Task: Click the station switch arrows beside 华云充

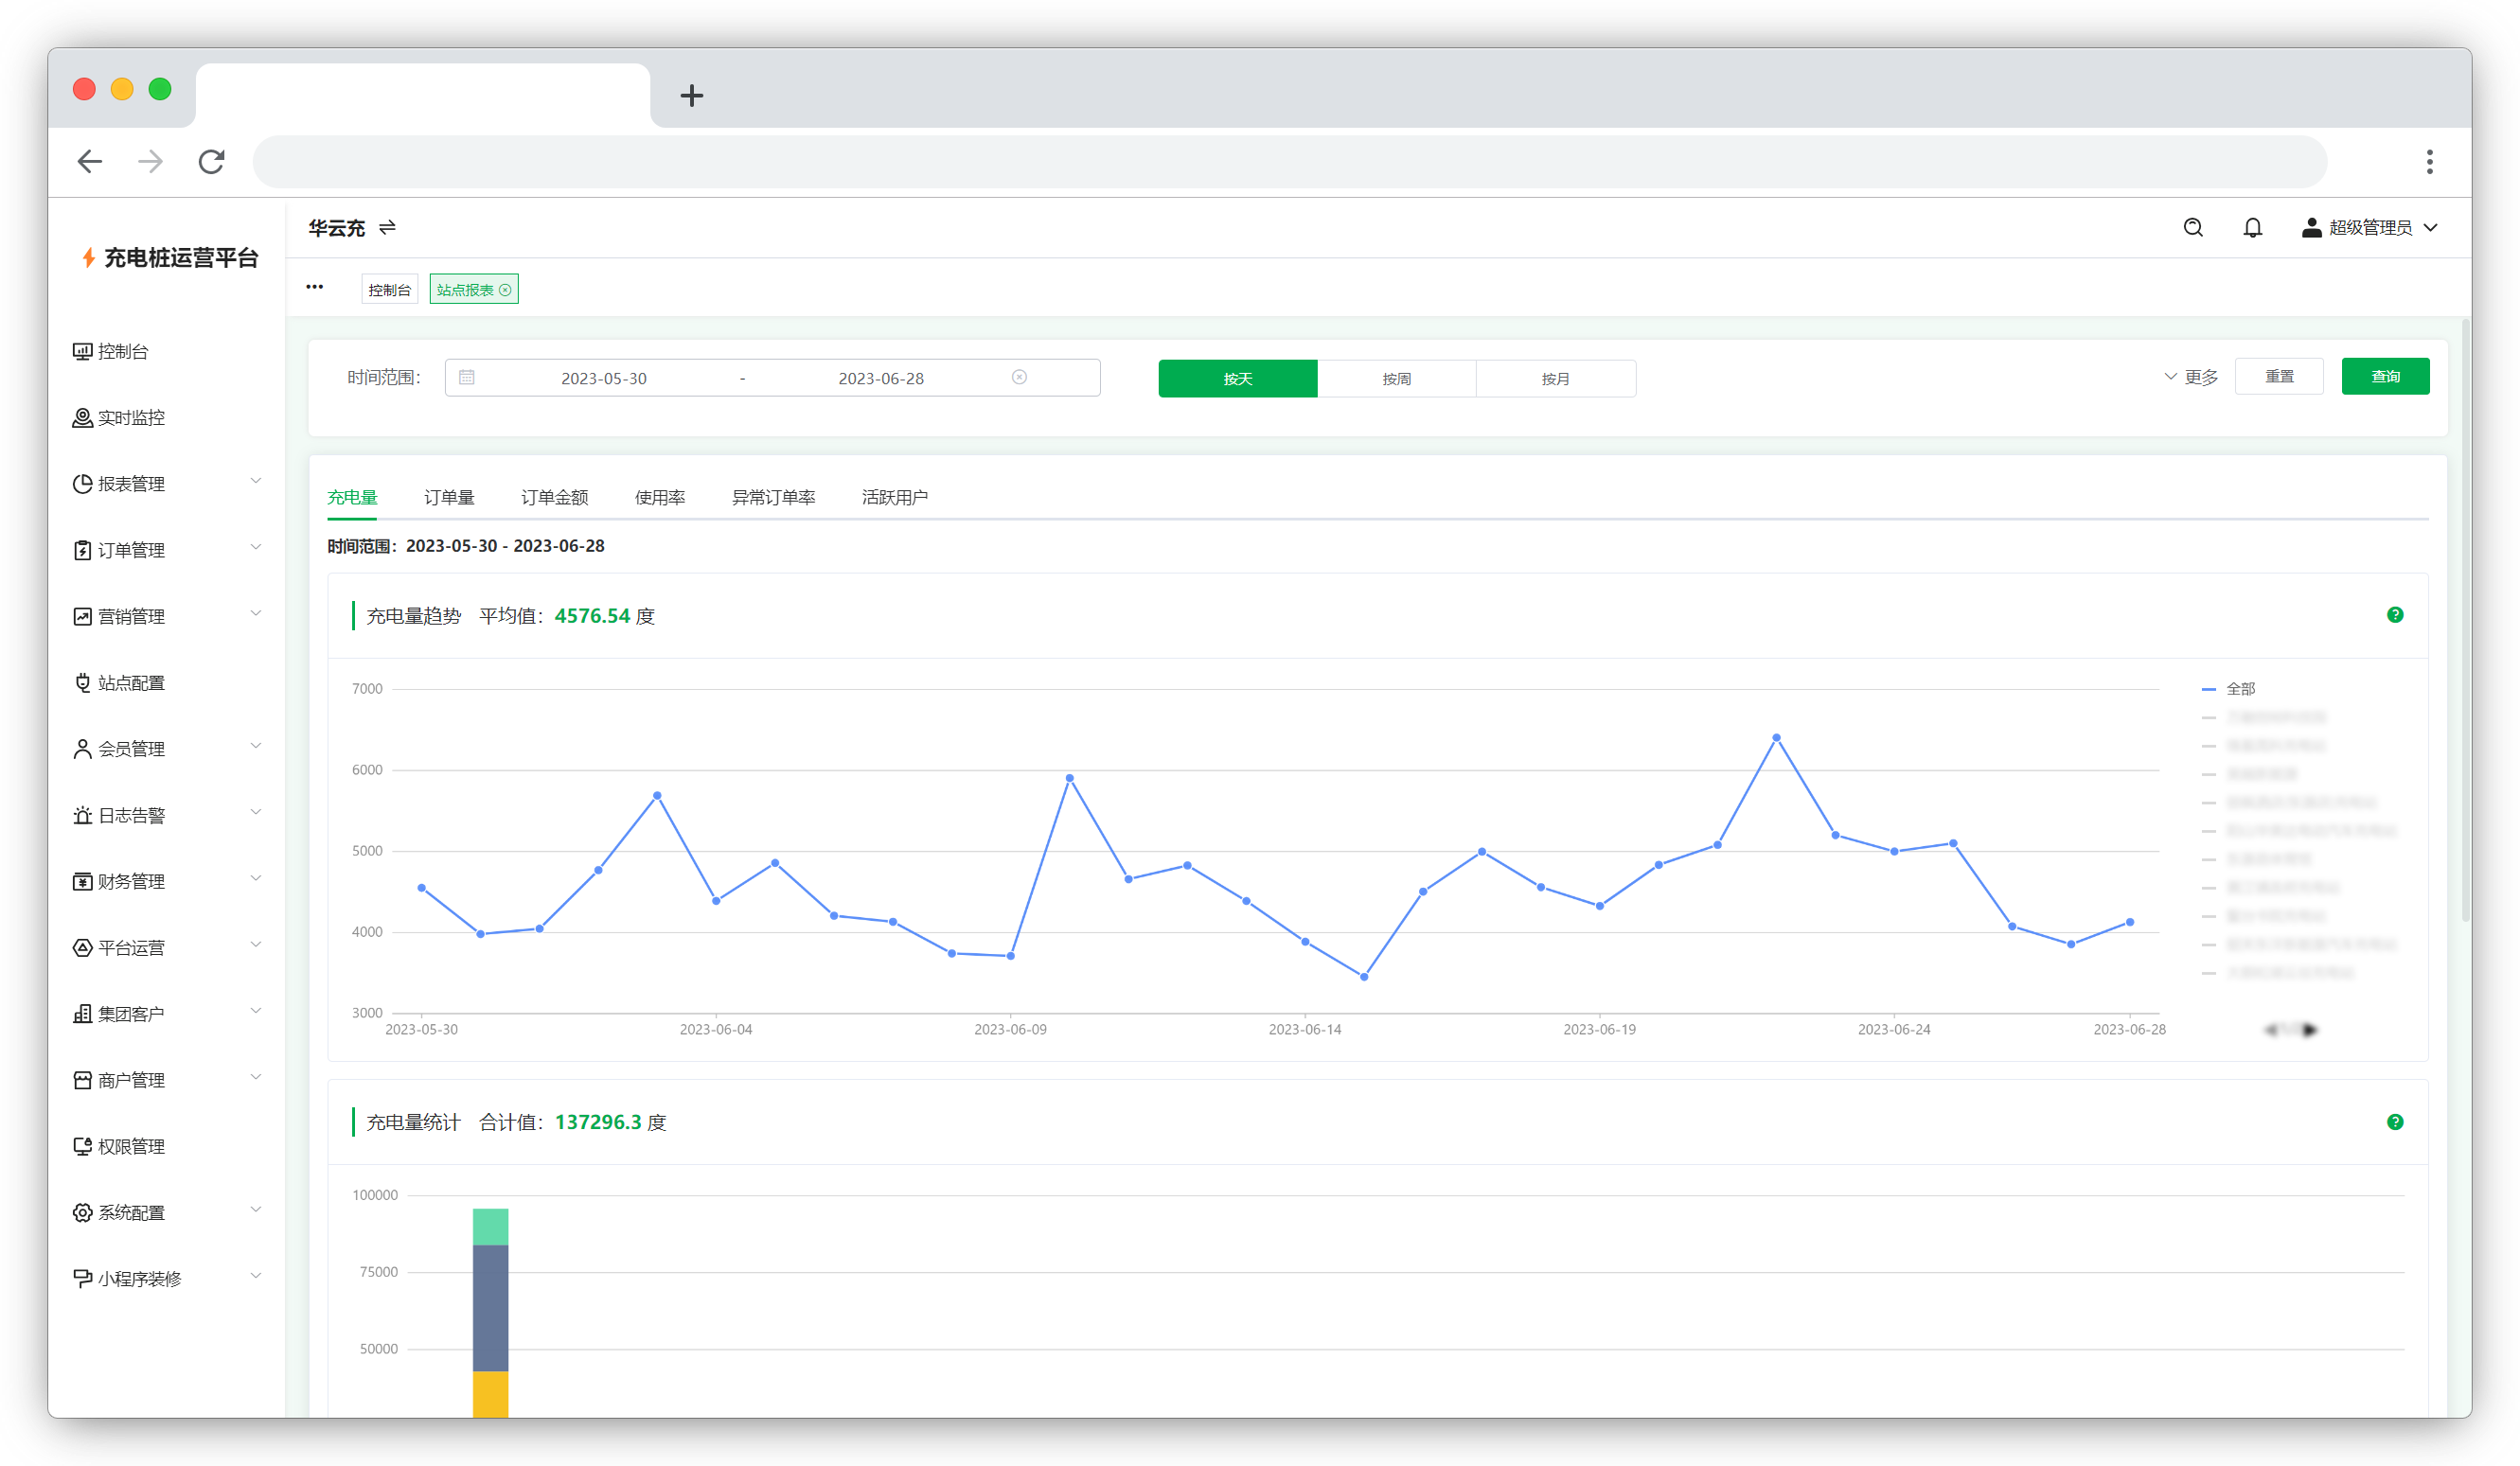Action: [387, 228]
